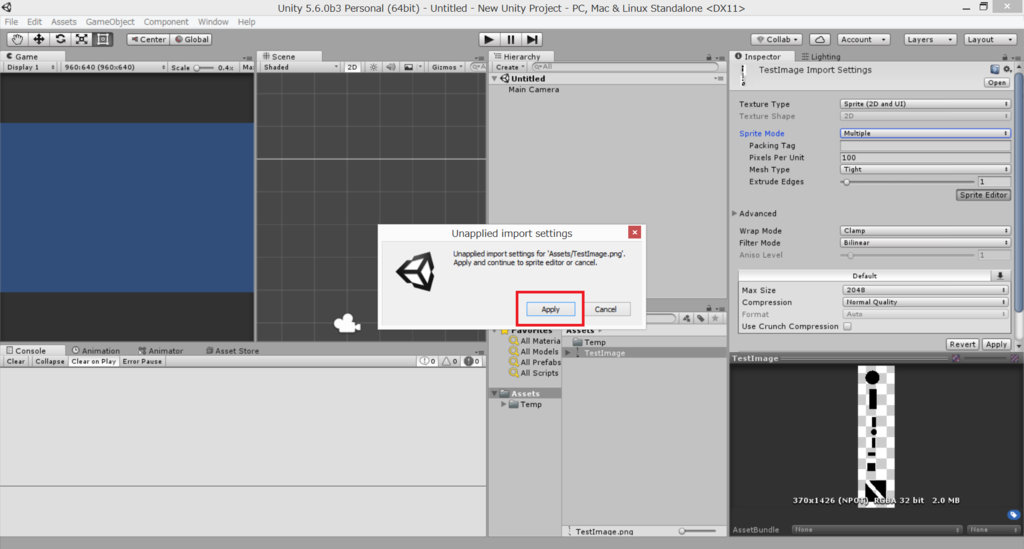Click the Pixels Per Unit field
The image size is (1024, 549).
925,157
